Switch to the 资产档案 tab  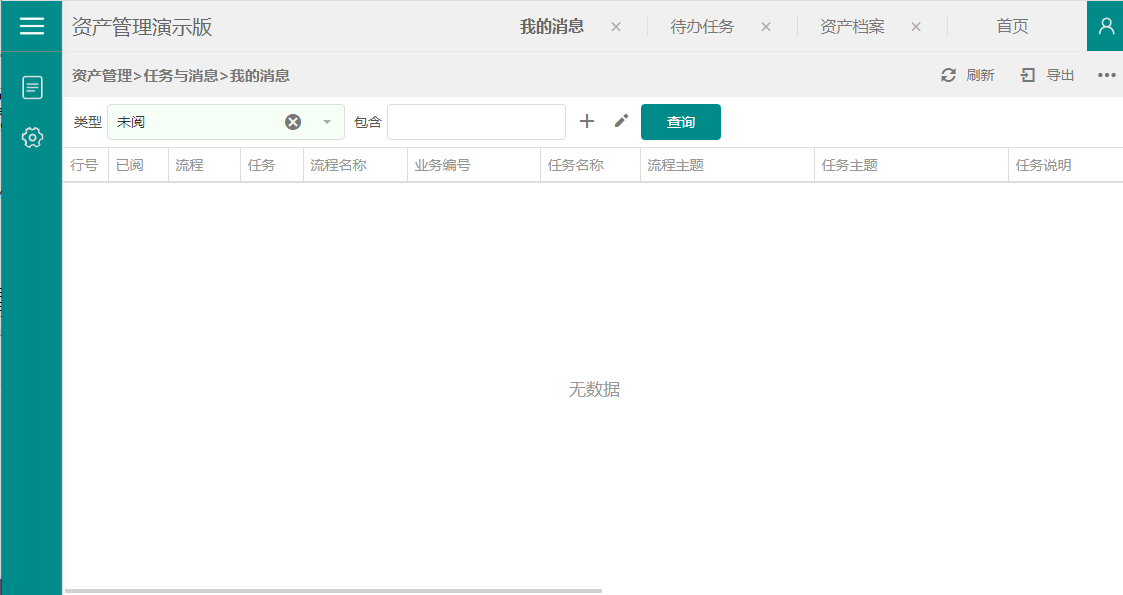click(x=852, y=26)
